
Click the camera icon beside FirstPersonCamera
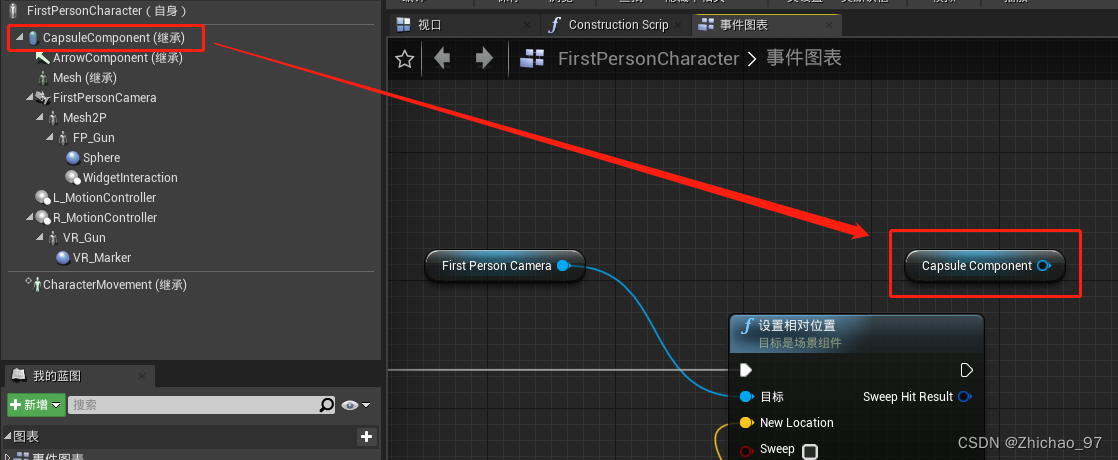pos(43,98)
